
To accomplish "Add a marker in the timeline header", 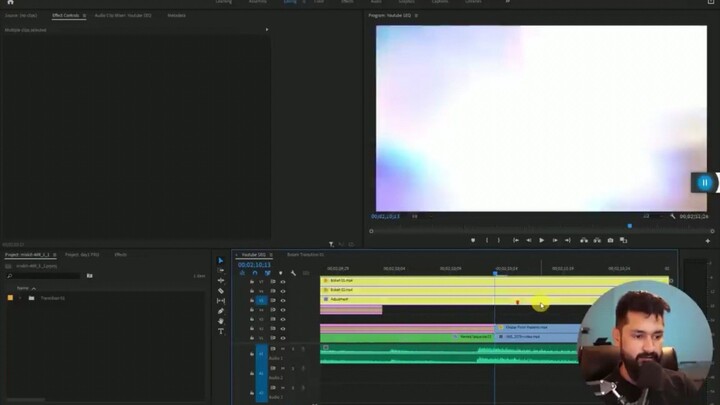I will pyautogui.click(x=281, y=273).
